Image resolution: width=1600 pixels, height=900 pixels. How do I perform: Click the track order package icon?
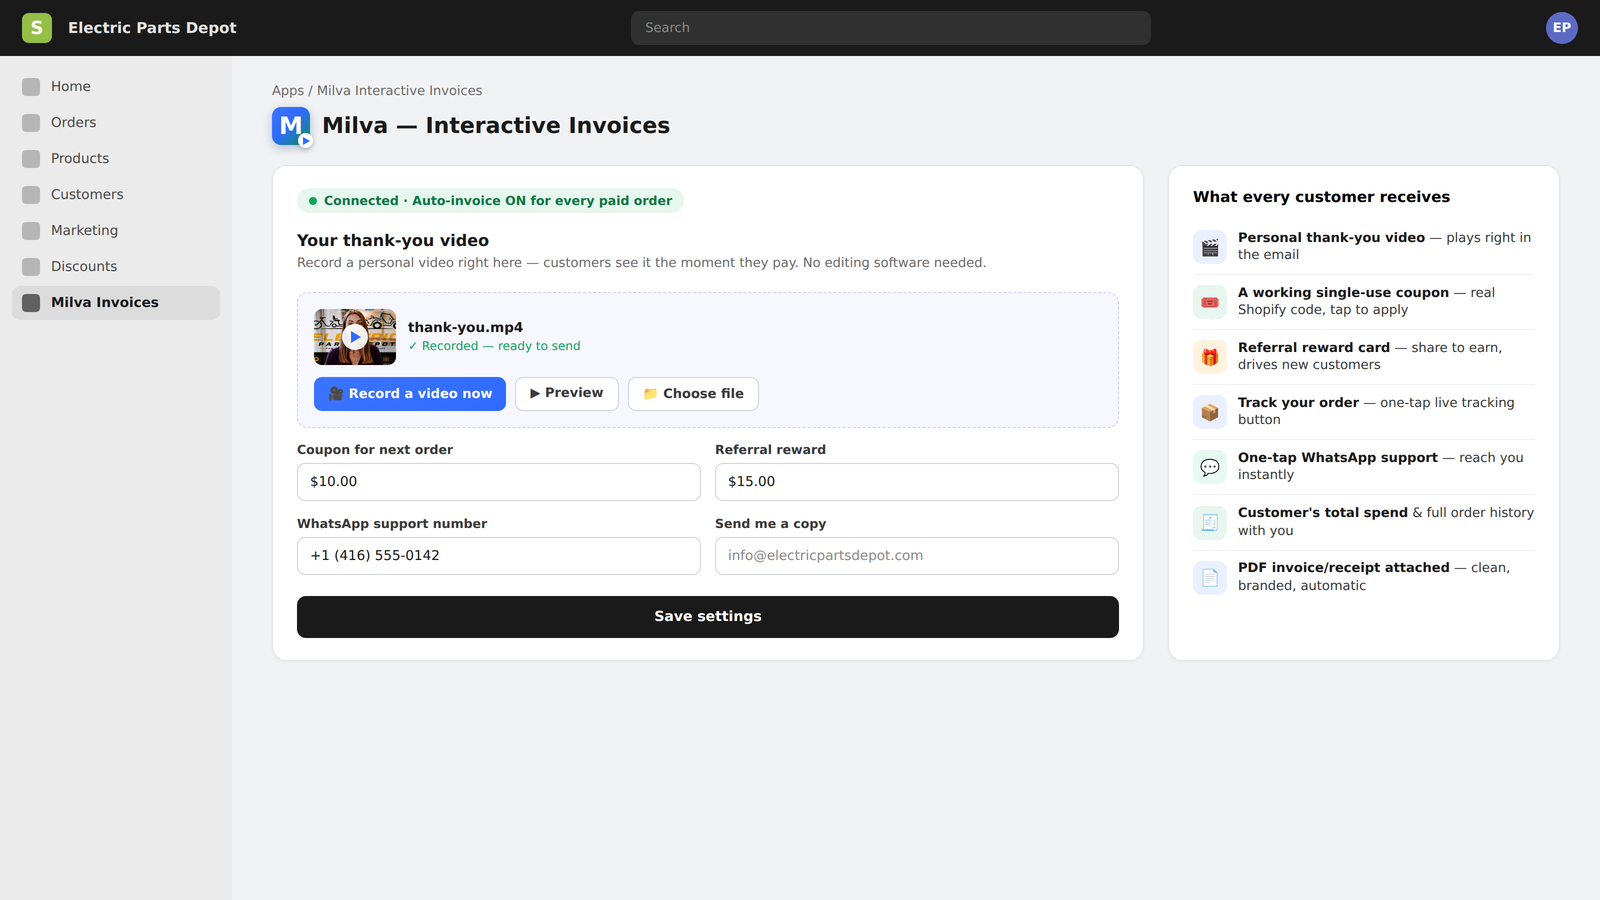pos(1210,412)
